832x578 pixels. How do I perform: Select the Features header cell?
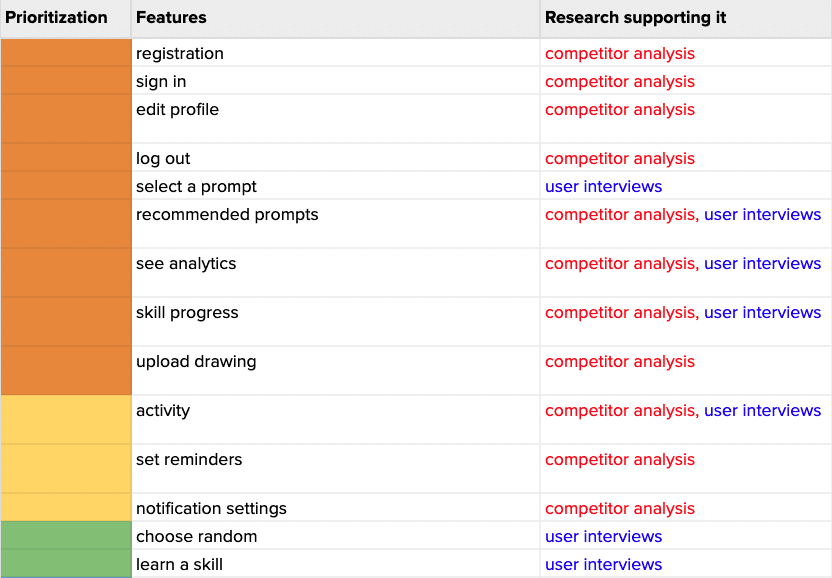coord(171,18)
